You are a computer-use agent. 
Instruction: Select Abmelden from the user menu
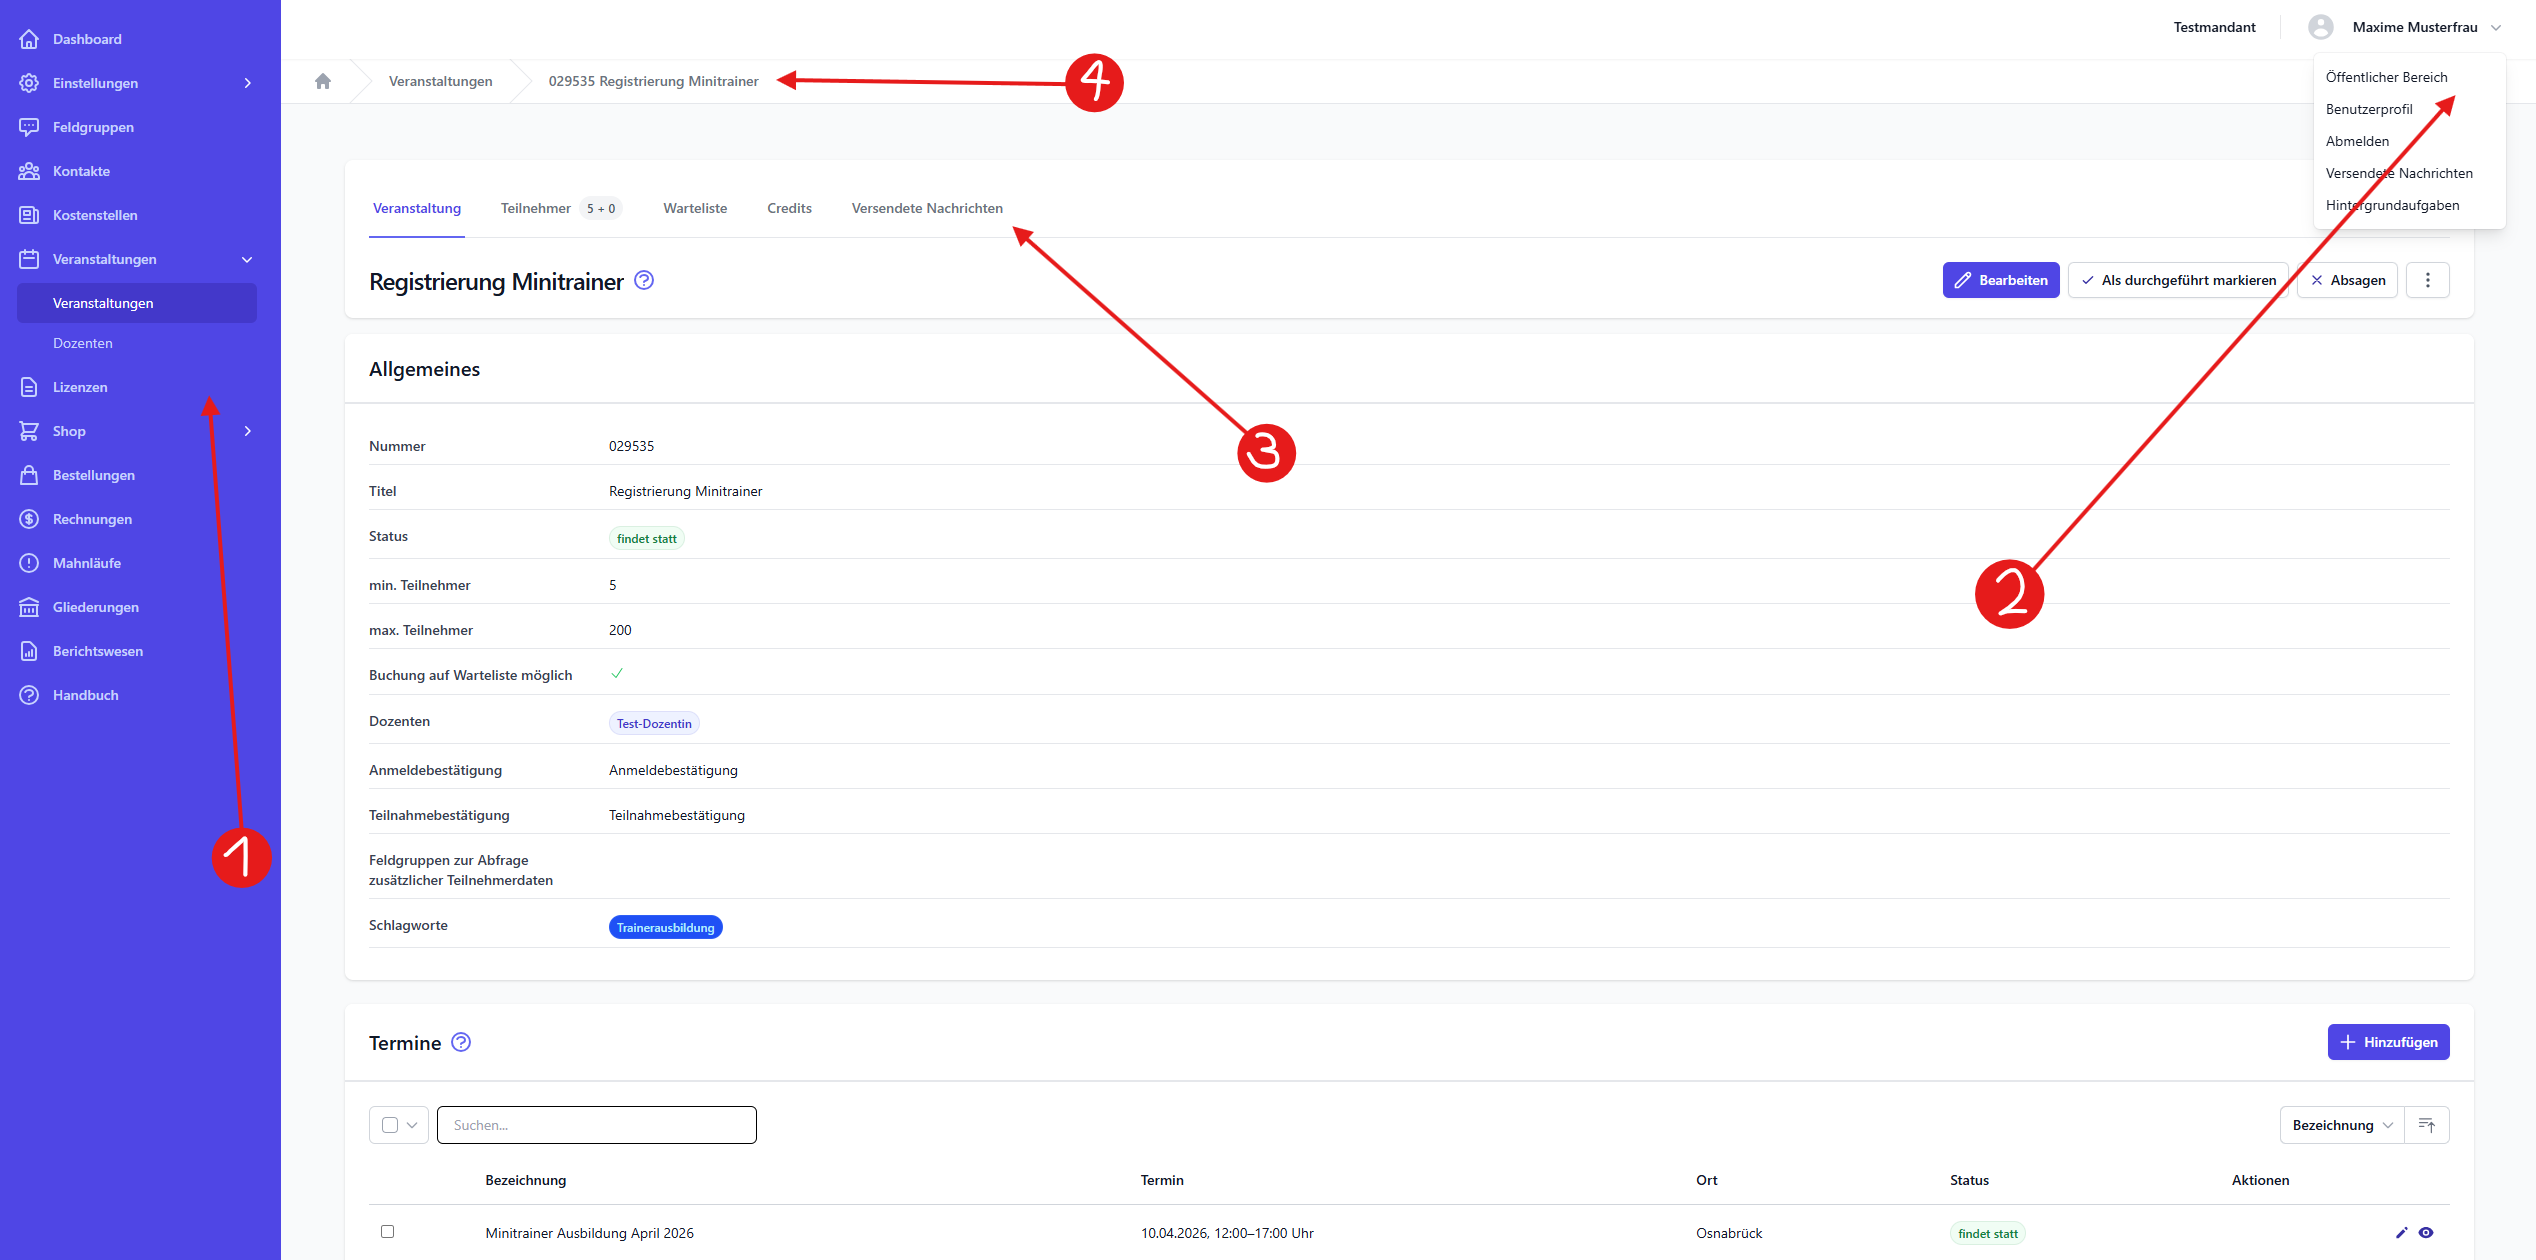[2357, 141]
